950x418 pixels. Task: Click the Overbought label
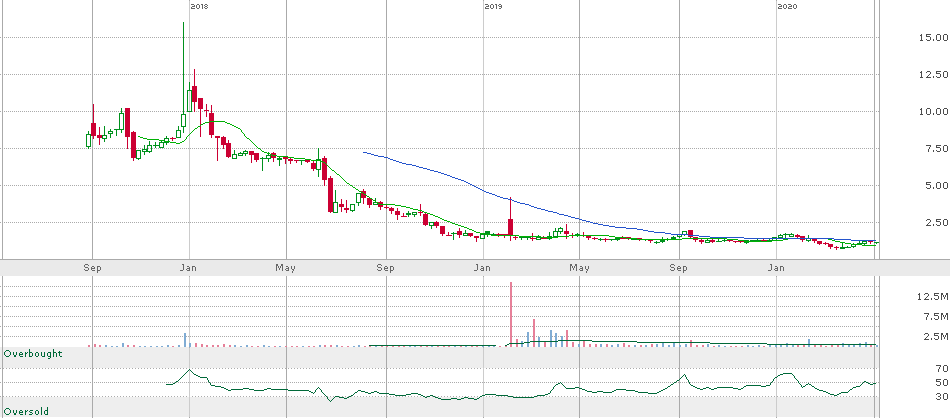coord(33,353)
